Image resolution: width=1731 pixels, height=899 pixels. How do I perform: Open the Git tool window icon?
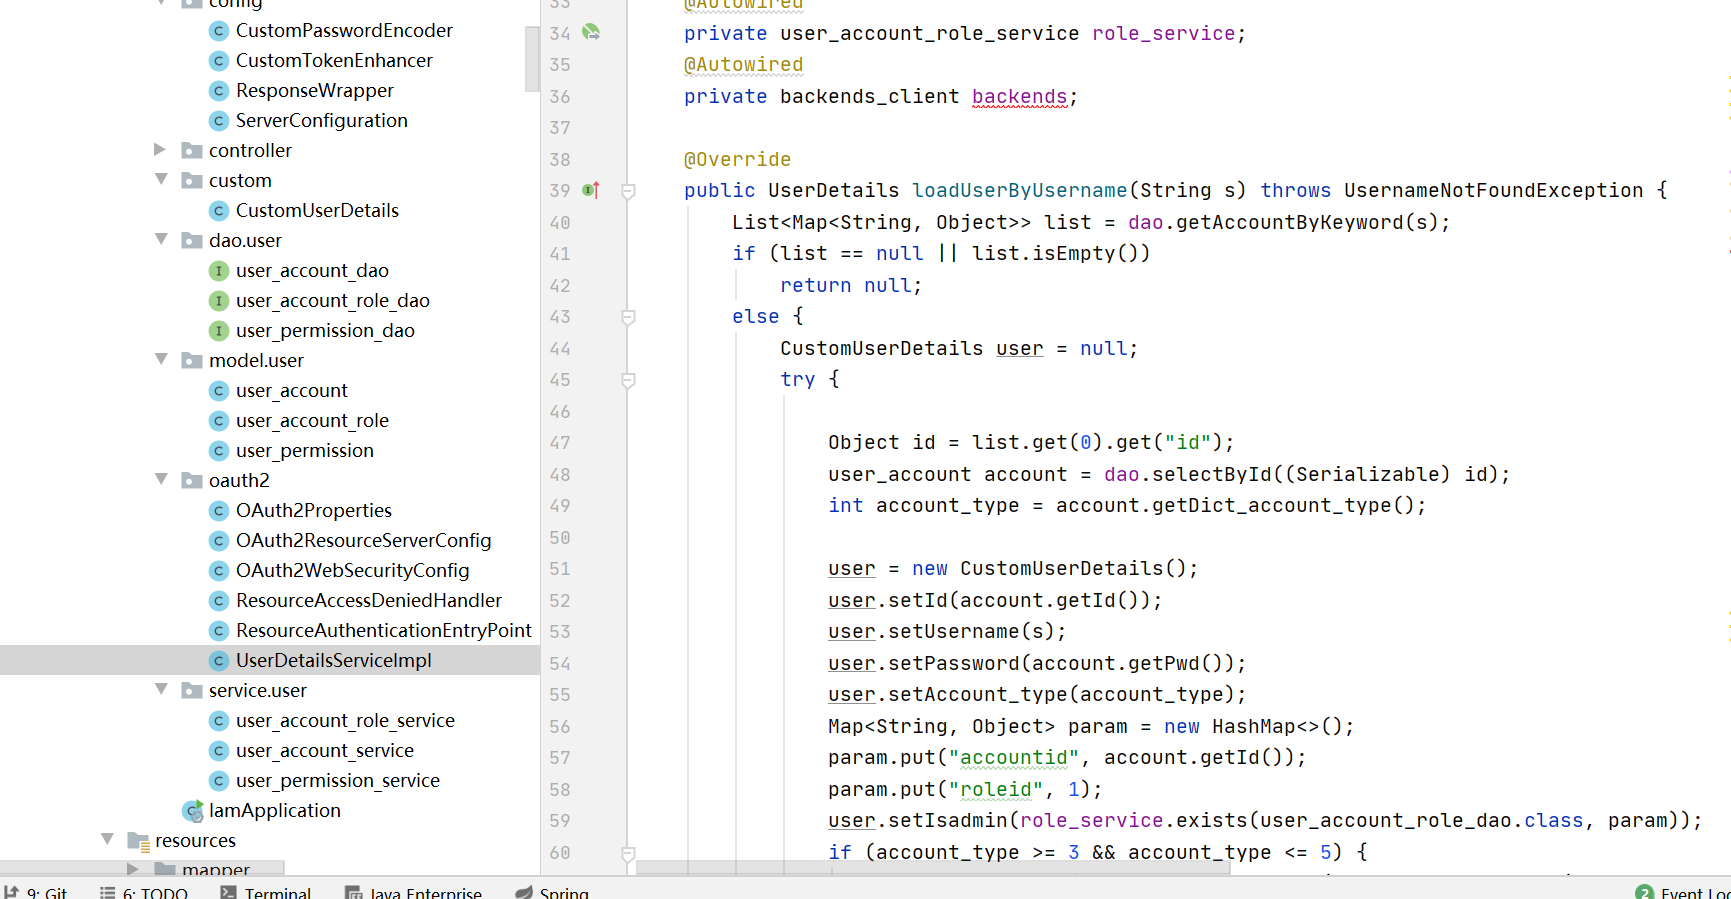click(12, 892)
